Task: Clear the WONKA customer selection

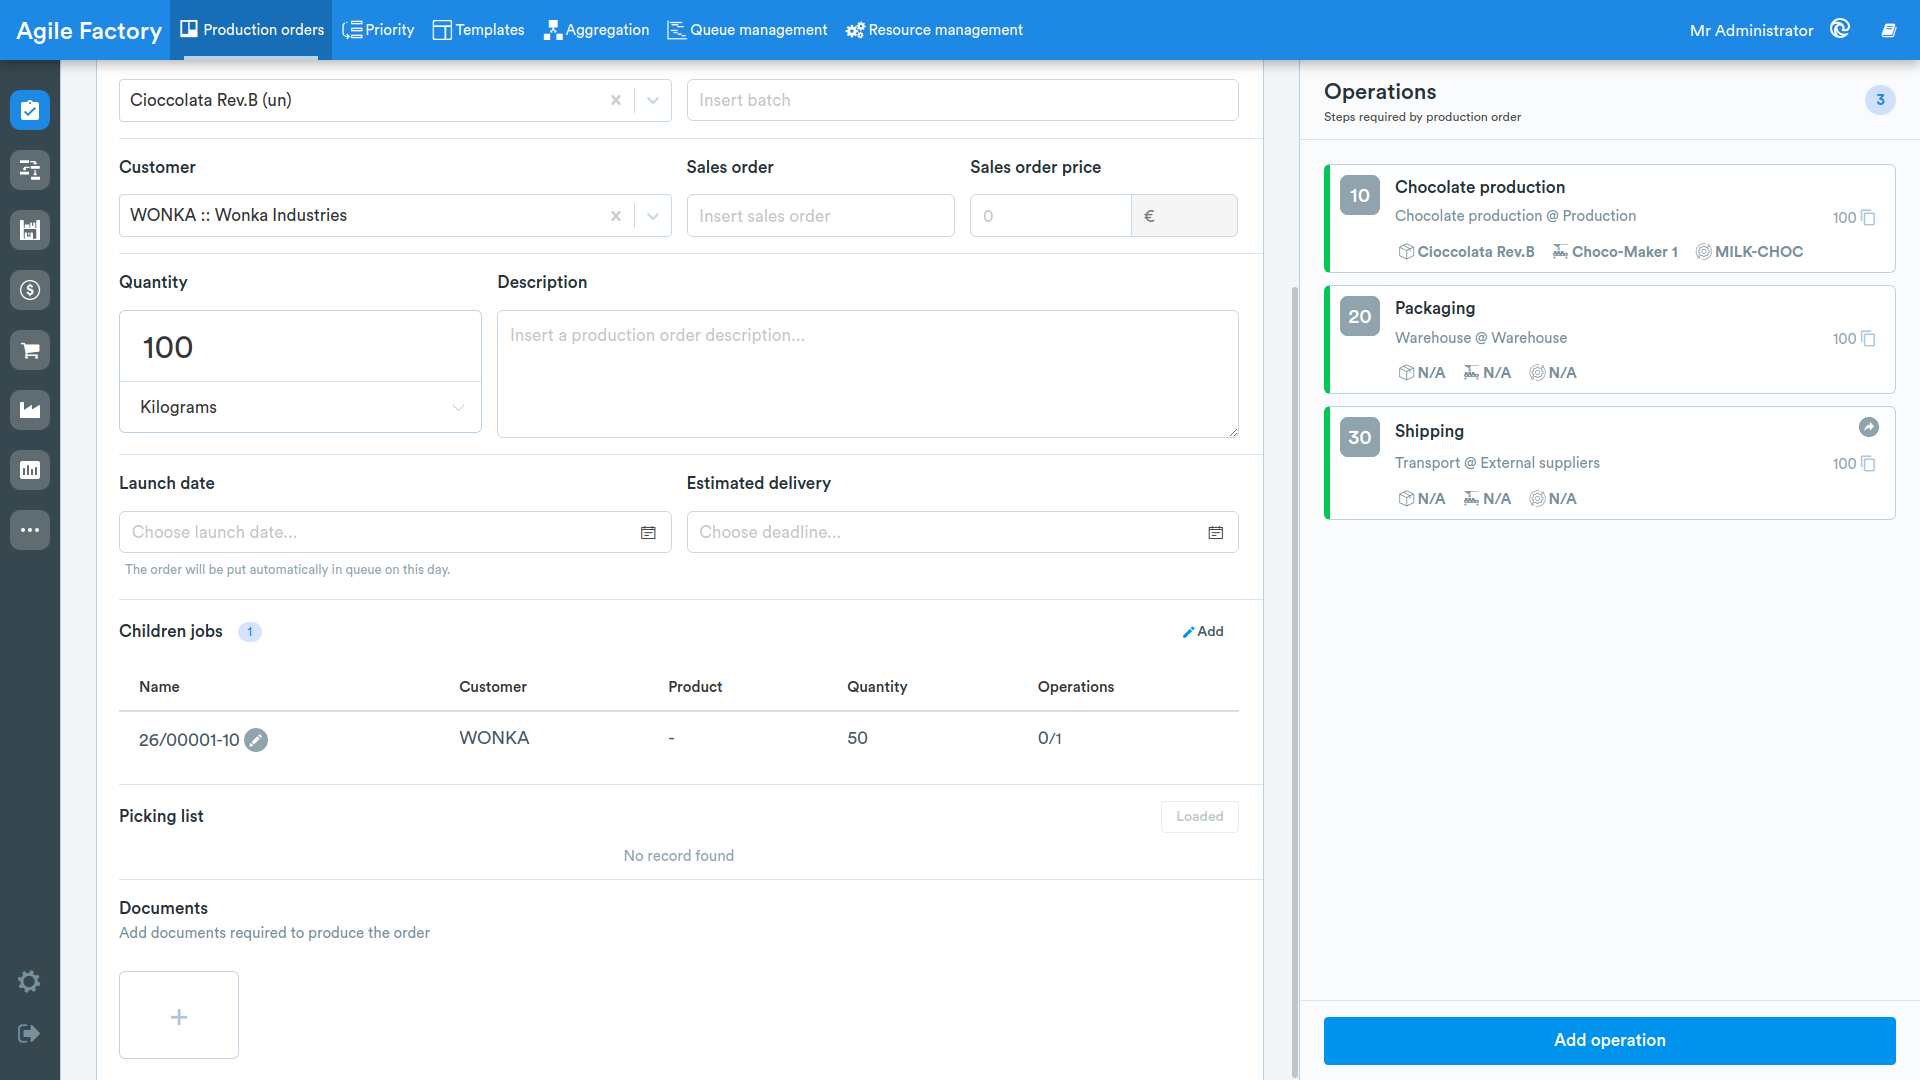Action: click(x=616, y=216)
